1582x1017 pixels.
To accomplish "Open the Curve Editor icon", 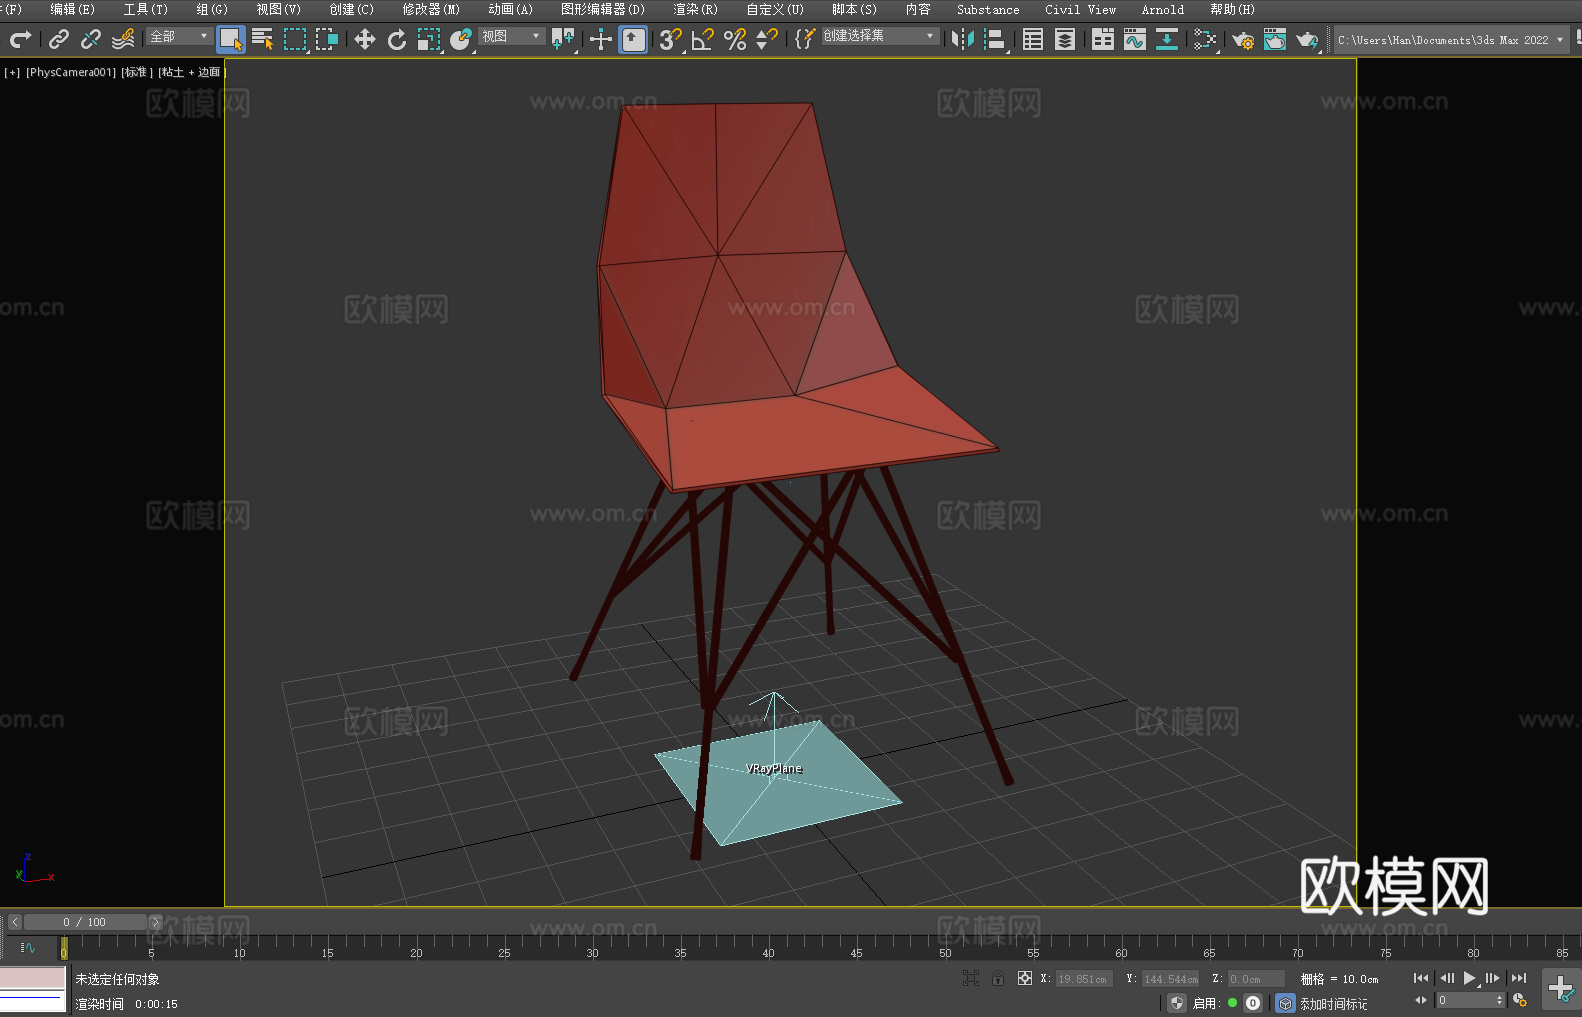I will pyautogui.click(x=1135, y=39).
